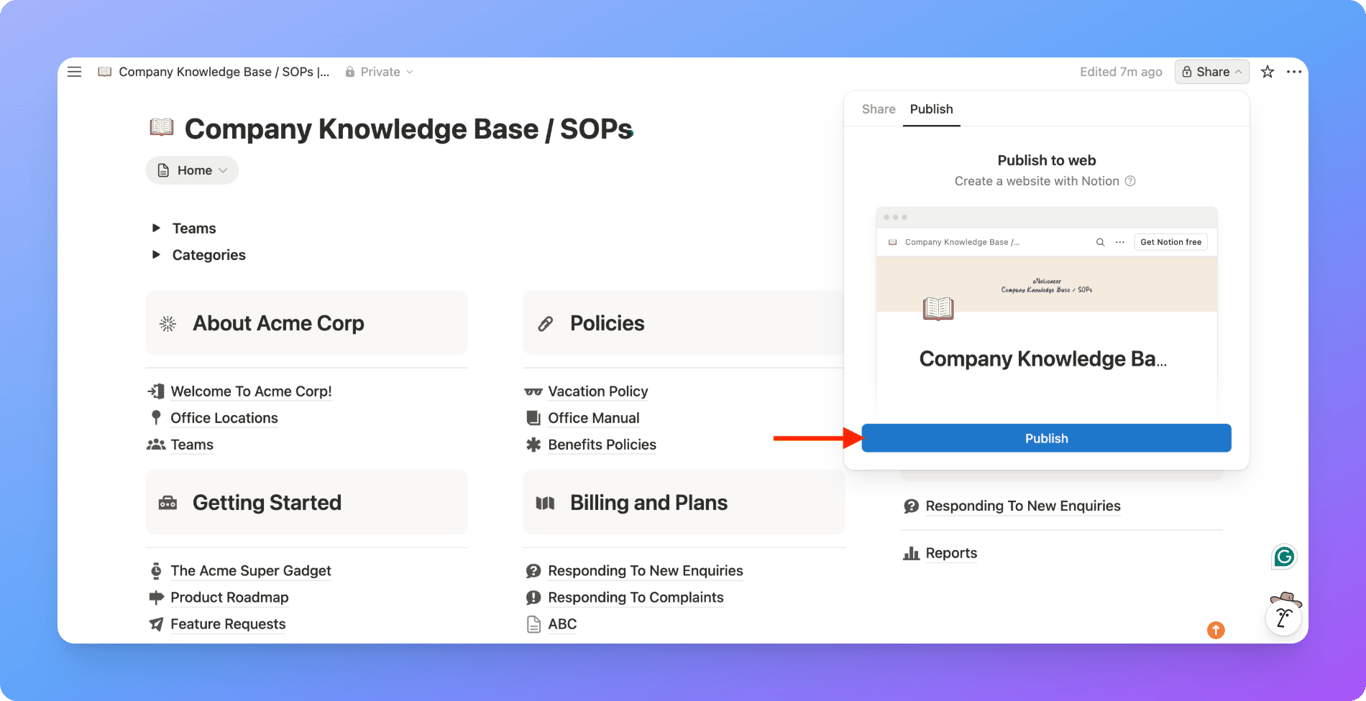Image resolution: width=1366 pixels, height=701 pixels.
Task: Click the website preview thumbnail
Action: [x=1046, y=310]
